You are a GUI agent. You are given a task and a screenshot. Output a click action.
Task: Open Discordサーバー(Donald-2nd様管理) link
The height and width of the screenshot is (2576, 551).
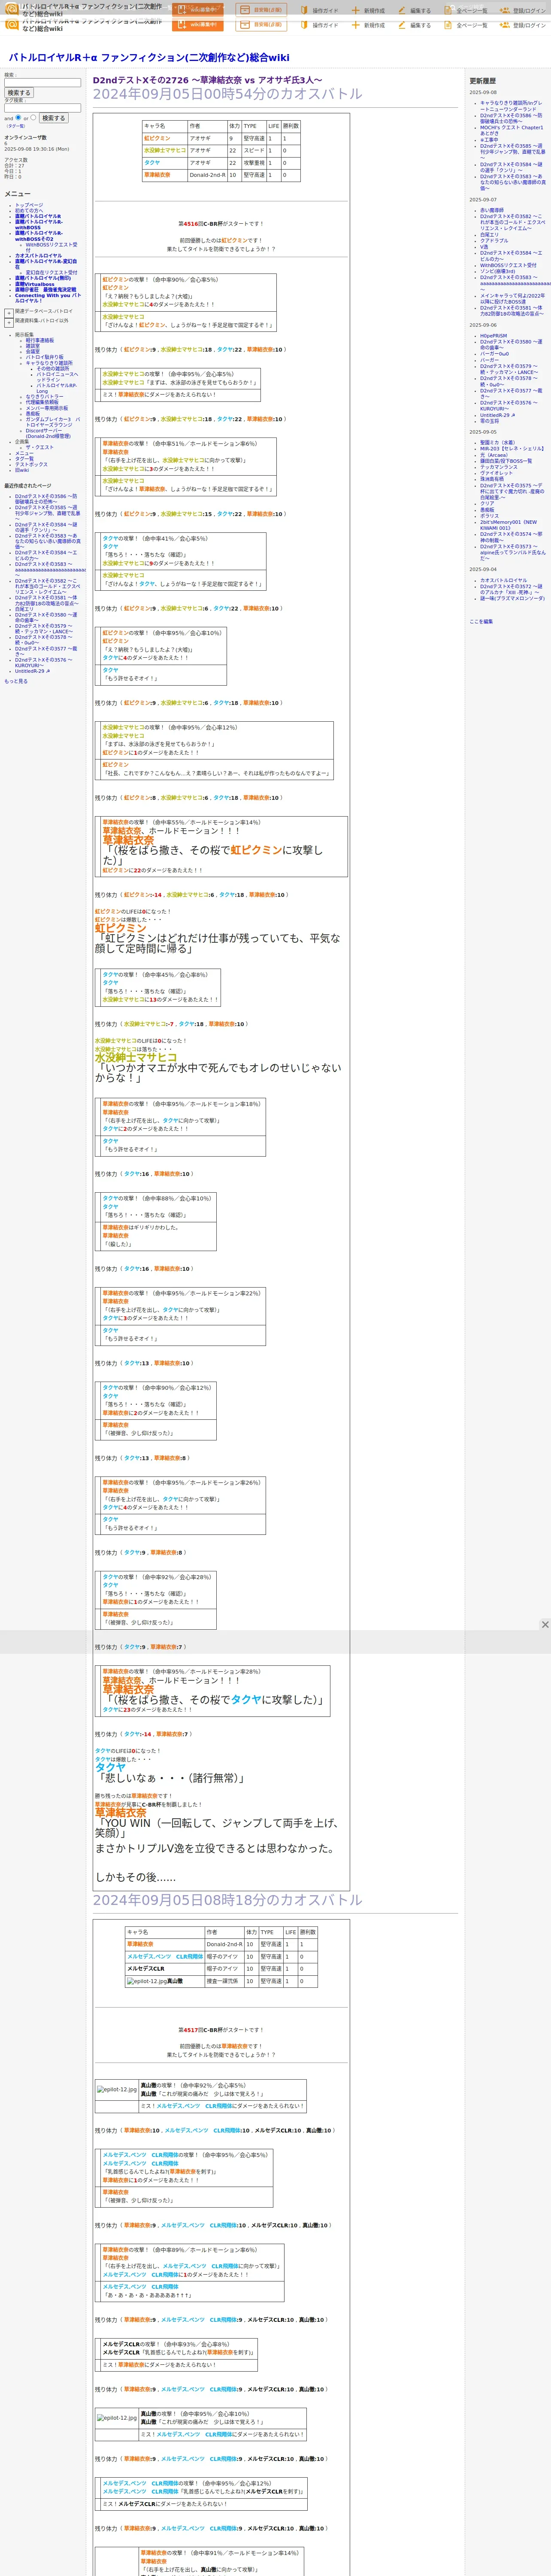coord(48,434)
